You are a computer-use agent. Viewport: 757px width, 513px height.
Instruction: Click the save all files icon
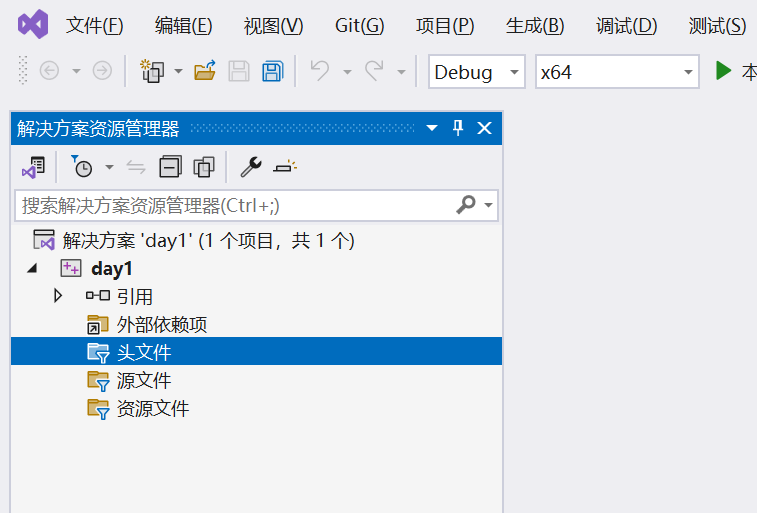273,71
